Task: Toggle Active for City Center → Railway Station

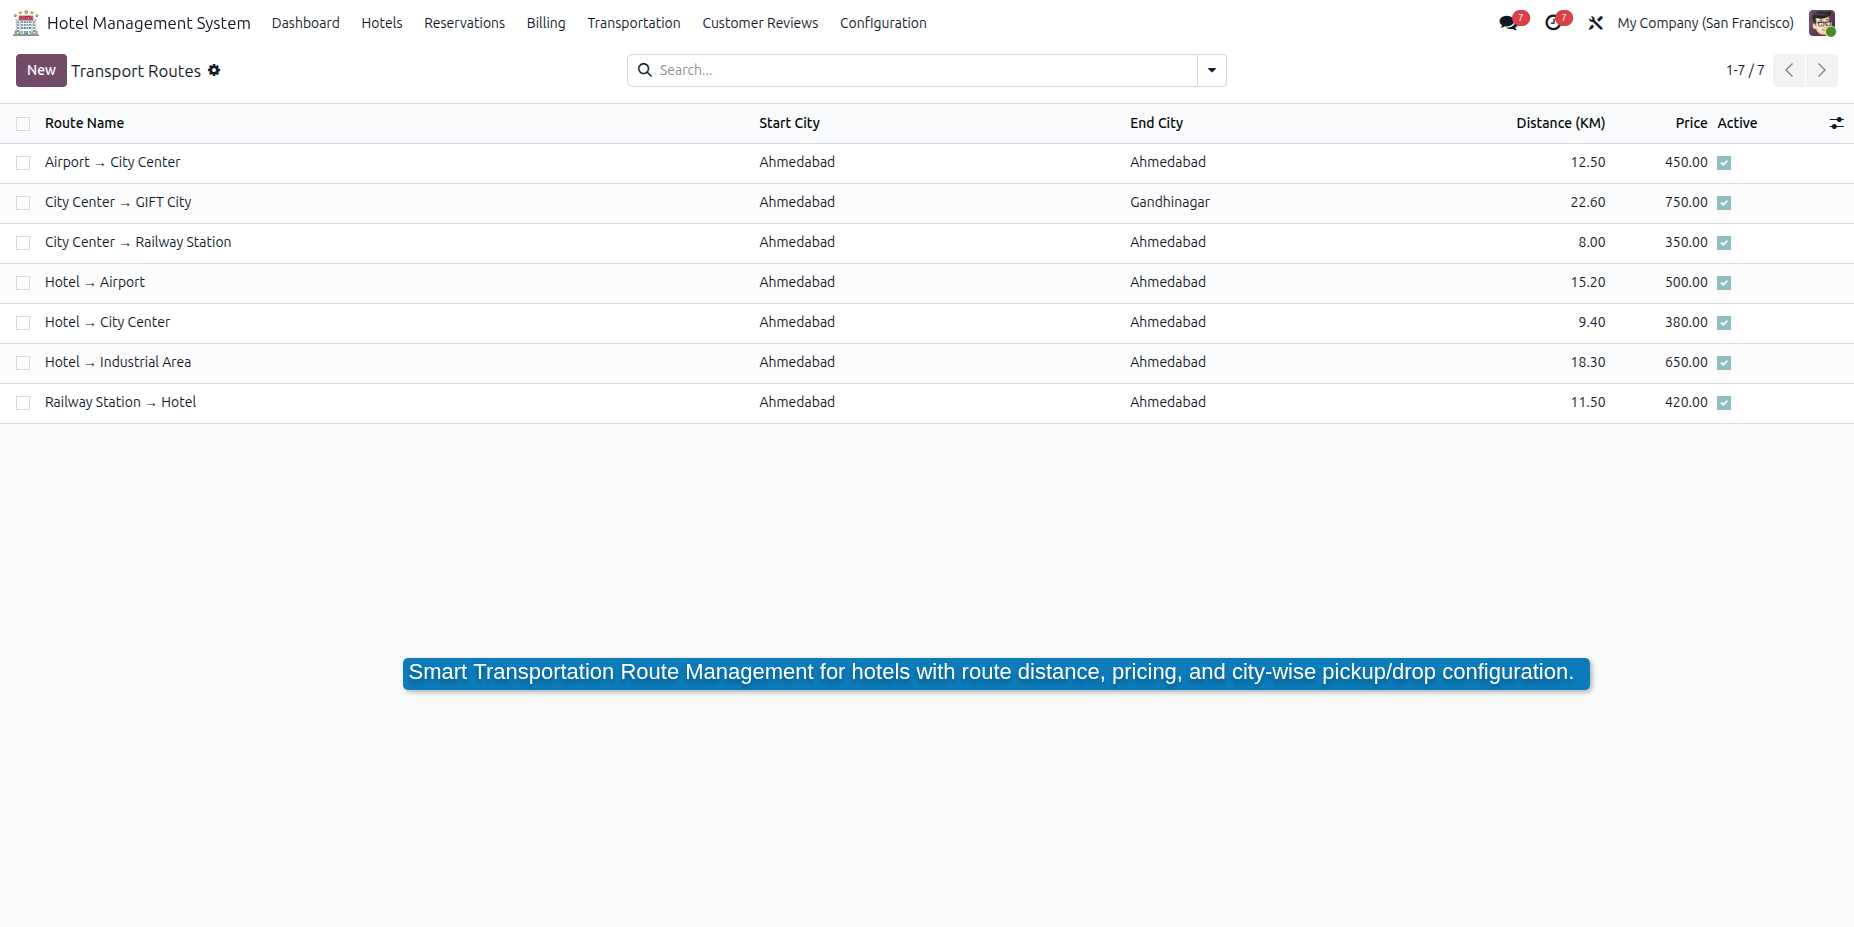Action: [x=1724, y=243]
